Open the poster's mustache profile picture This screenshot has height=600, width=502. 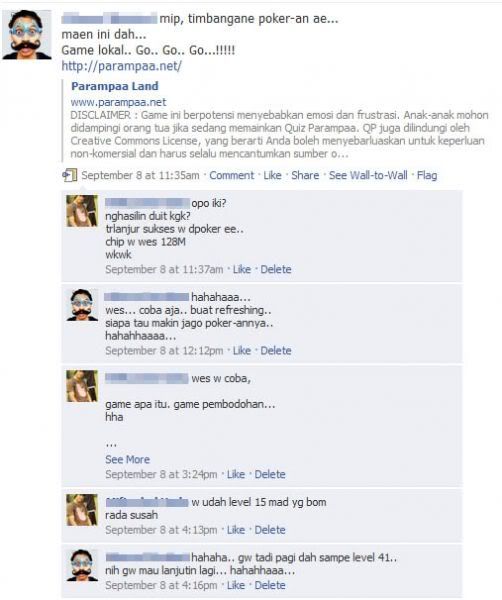point(26,35)
